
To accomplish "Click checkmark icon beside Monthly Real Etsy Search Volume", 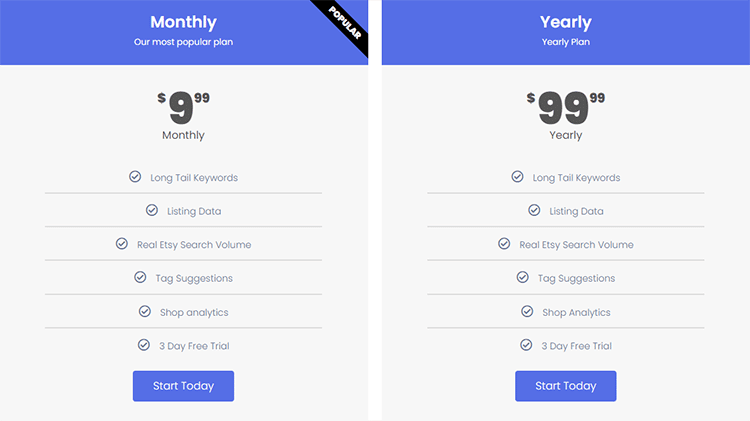I will click(x=122, y=244).
